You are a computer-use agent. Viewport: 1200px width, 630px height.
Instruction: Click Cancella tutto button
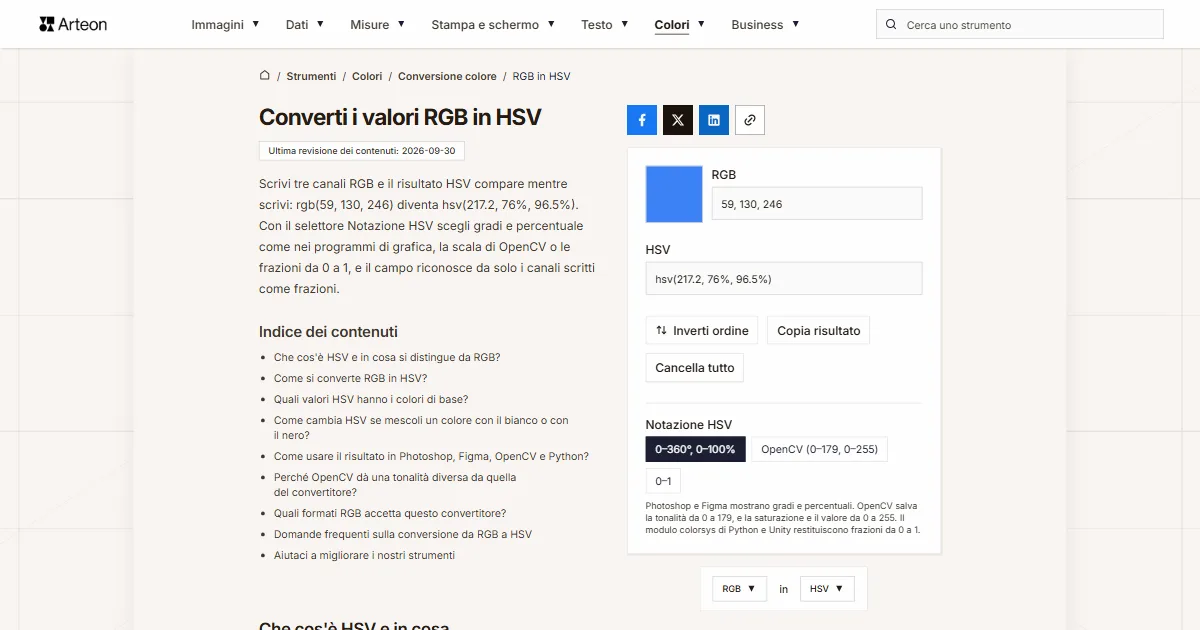[694, 368]
